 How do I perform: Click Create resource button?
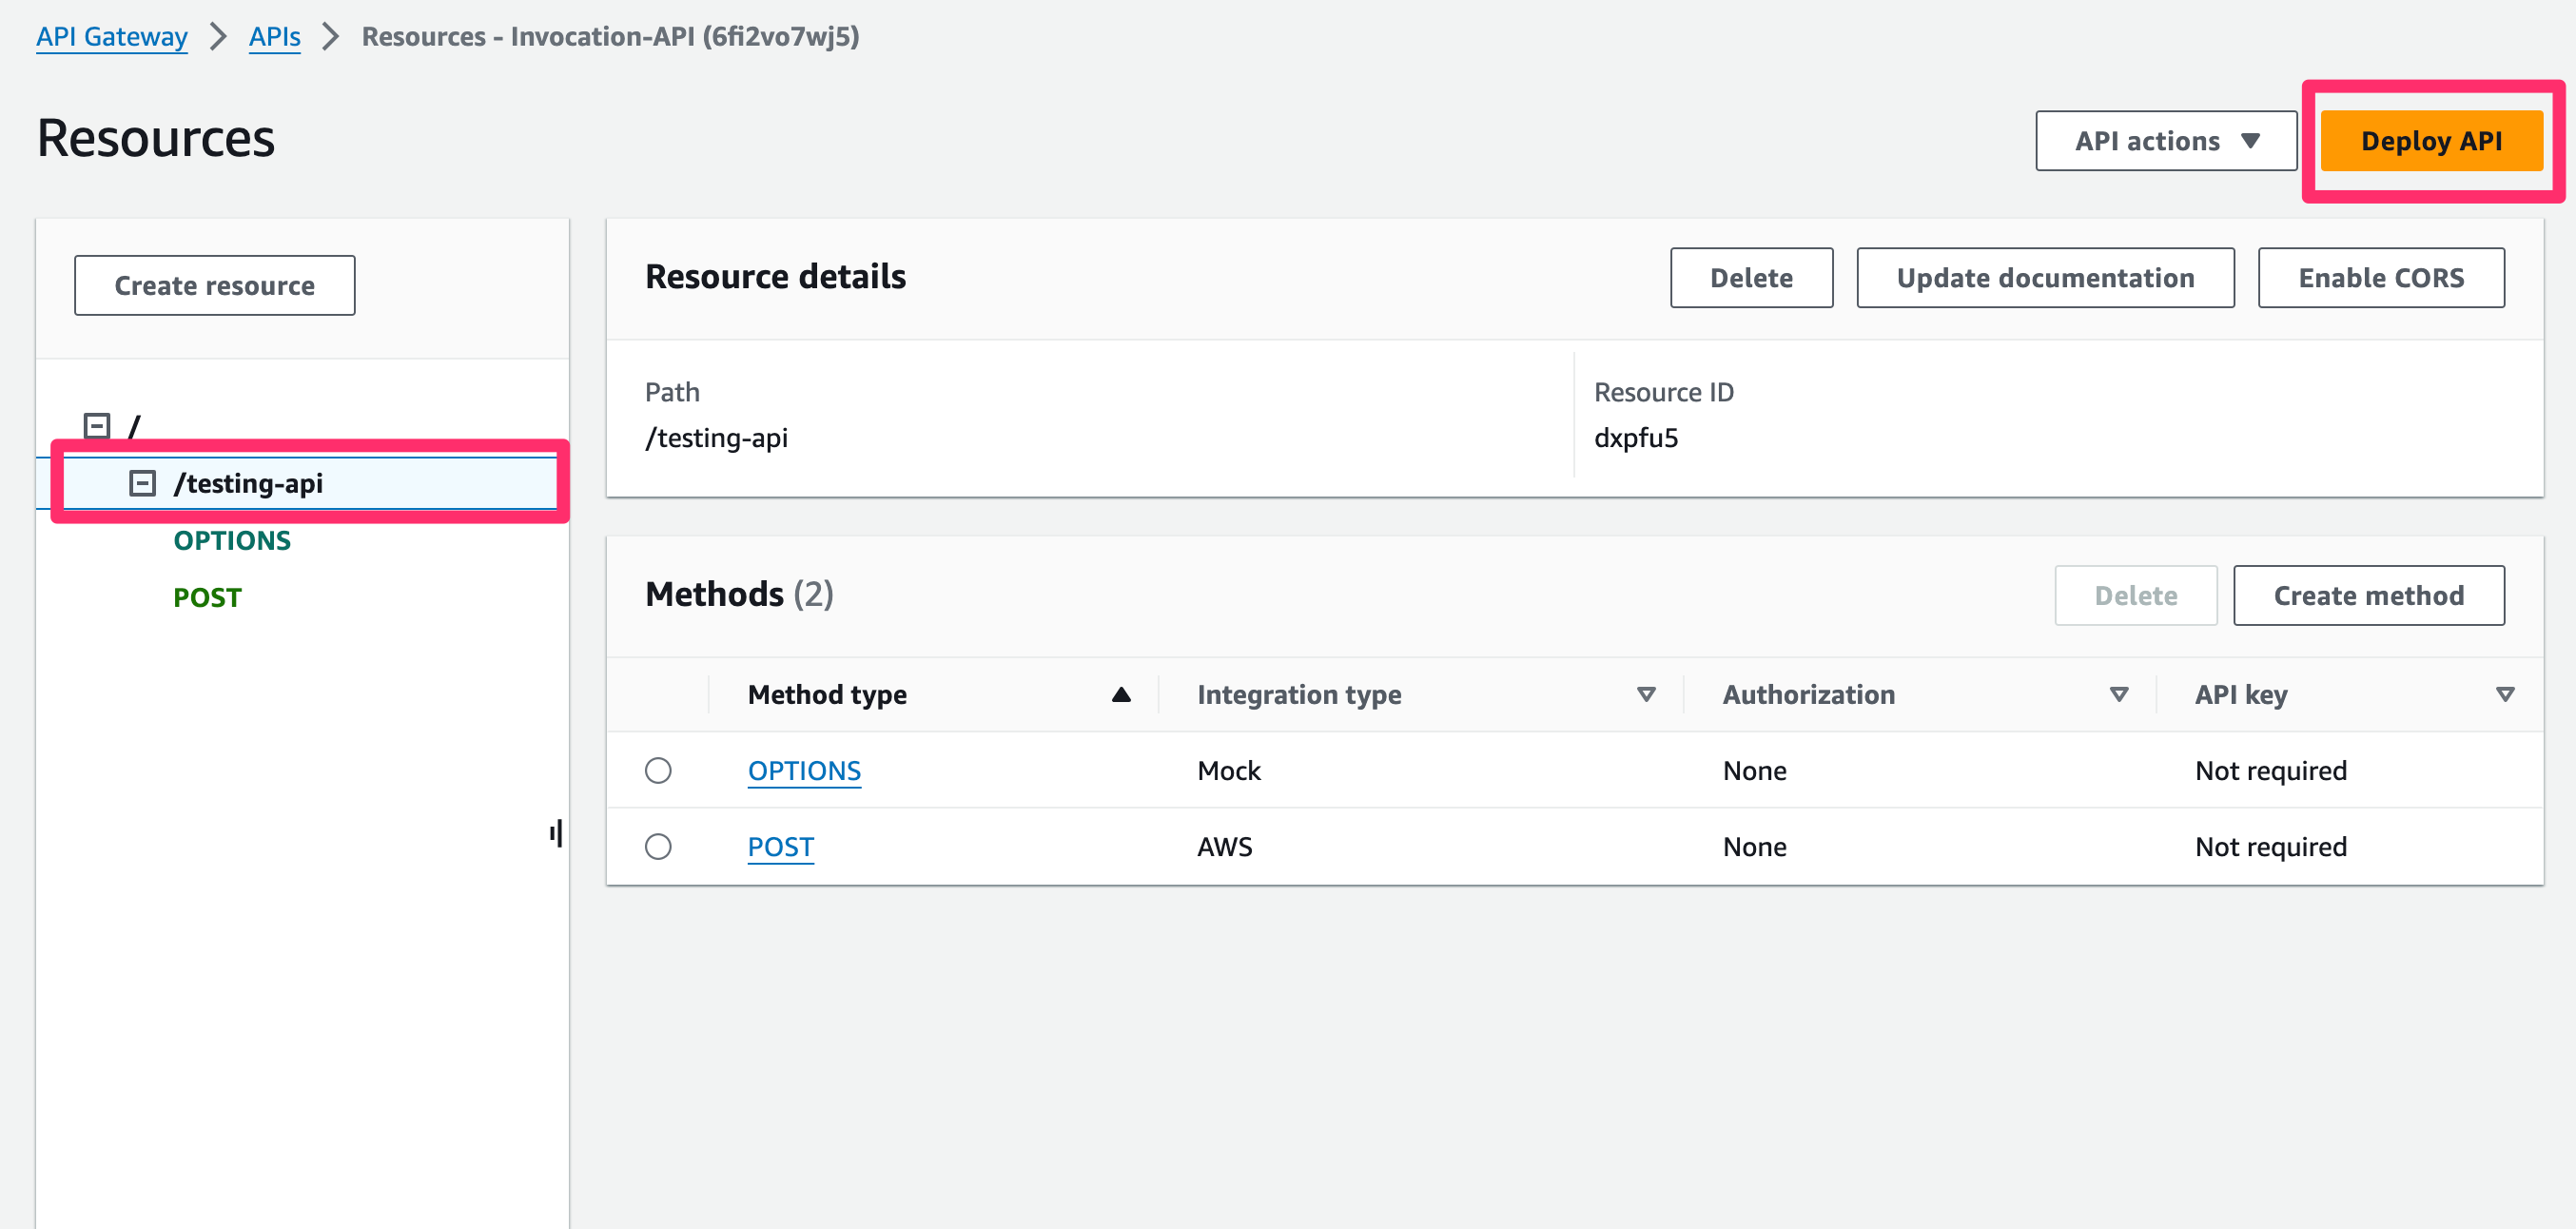click(x=214, y=286)
